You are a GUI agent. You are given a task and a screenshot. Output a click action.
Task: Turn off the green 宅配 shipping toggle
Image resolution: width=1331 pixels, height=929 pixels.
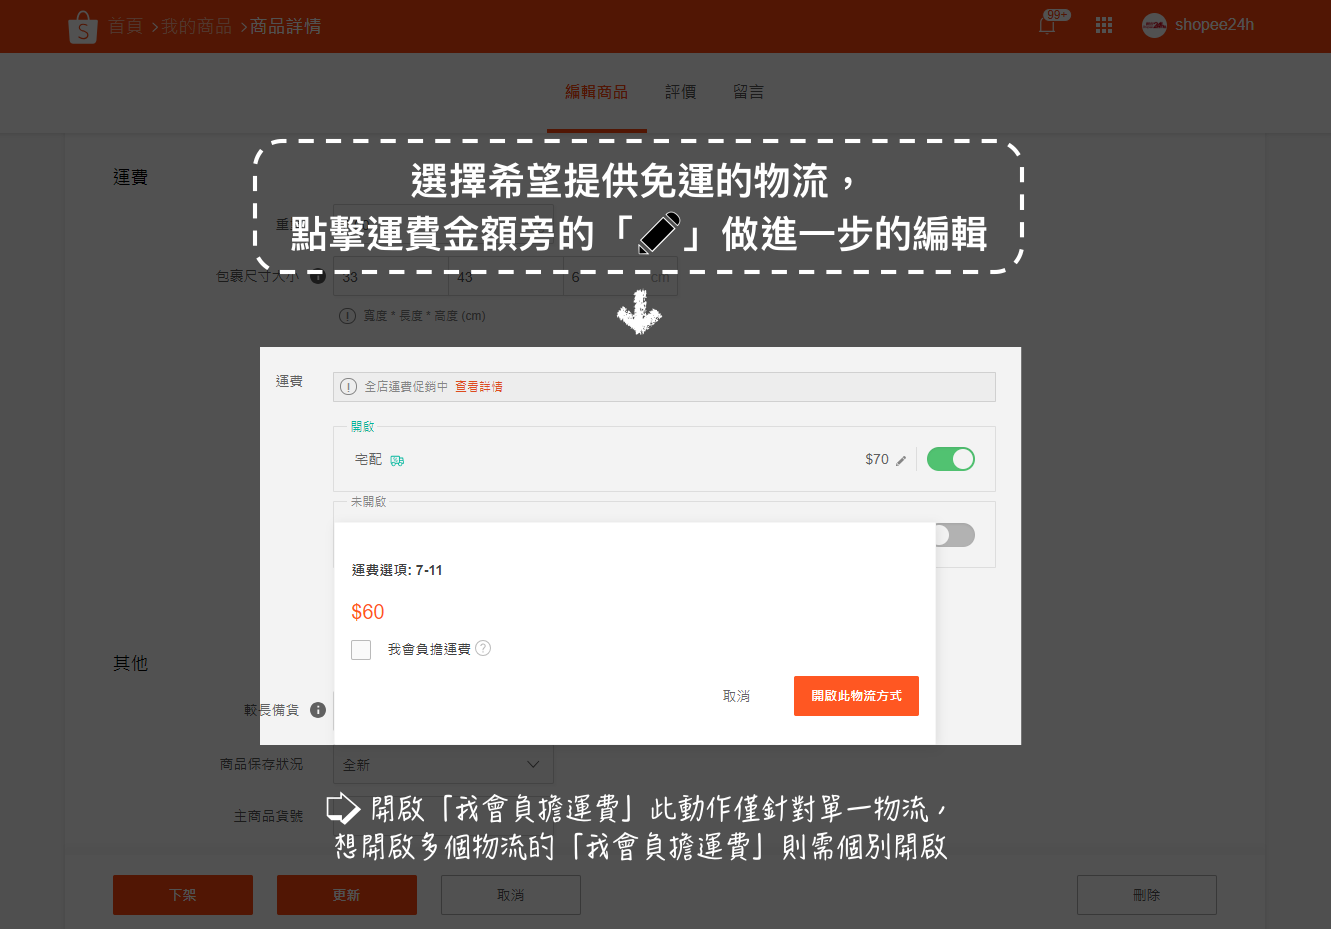(950, 459)
